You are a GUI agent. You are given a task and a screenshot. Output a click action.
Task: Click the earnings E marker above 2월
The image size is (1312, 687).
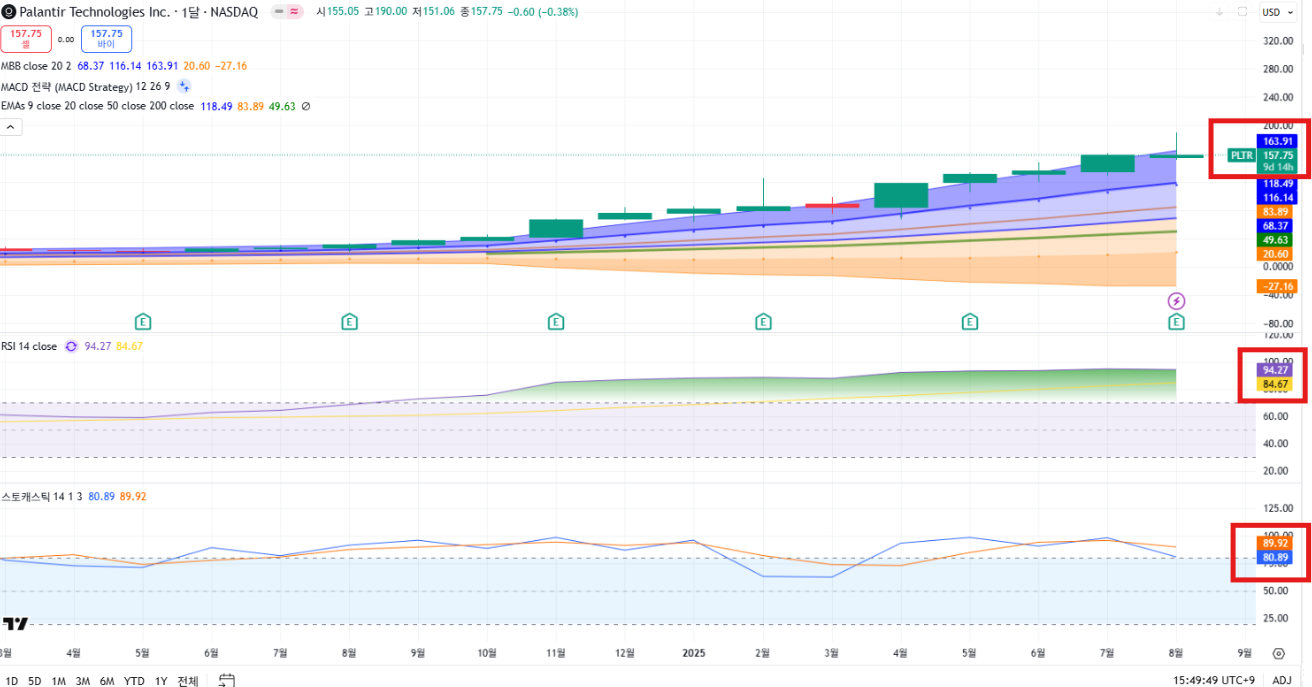(763, 322)
